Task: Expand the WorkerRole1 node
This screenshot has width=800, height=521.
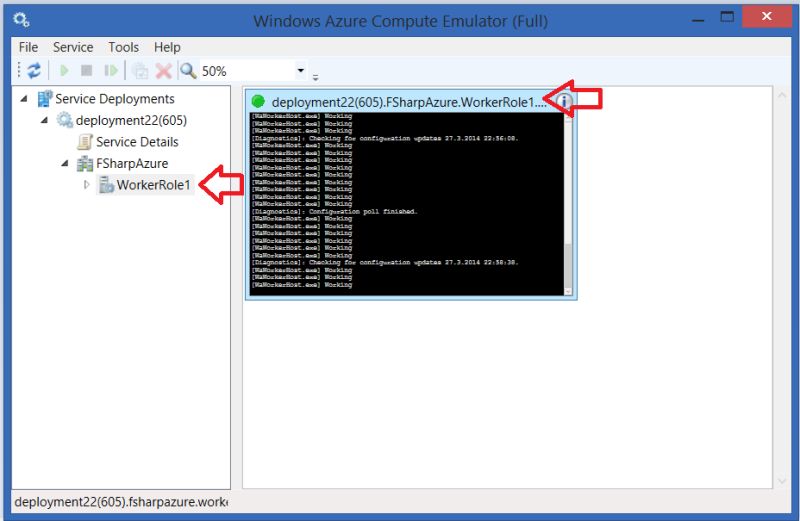Action: [x=87, y=184]
